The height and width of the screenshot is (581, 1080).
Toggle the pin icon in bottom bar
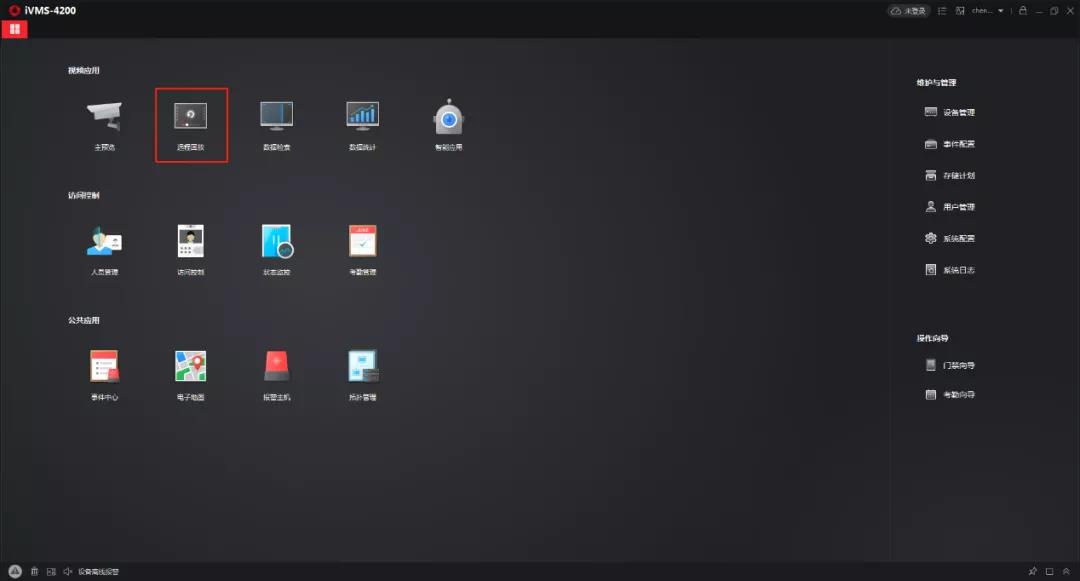1032,572
